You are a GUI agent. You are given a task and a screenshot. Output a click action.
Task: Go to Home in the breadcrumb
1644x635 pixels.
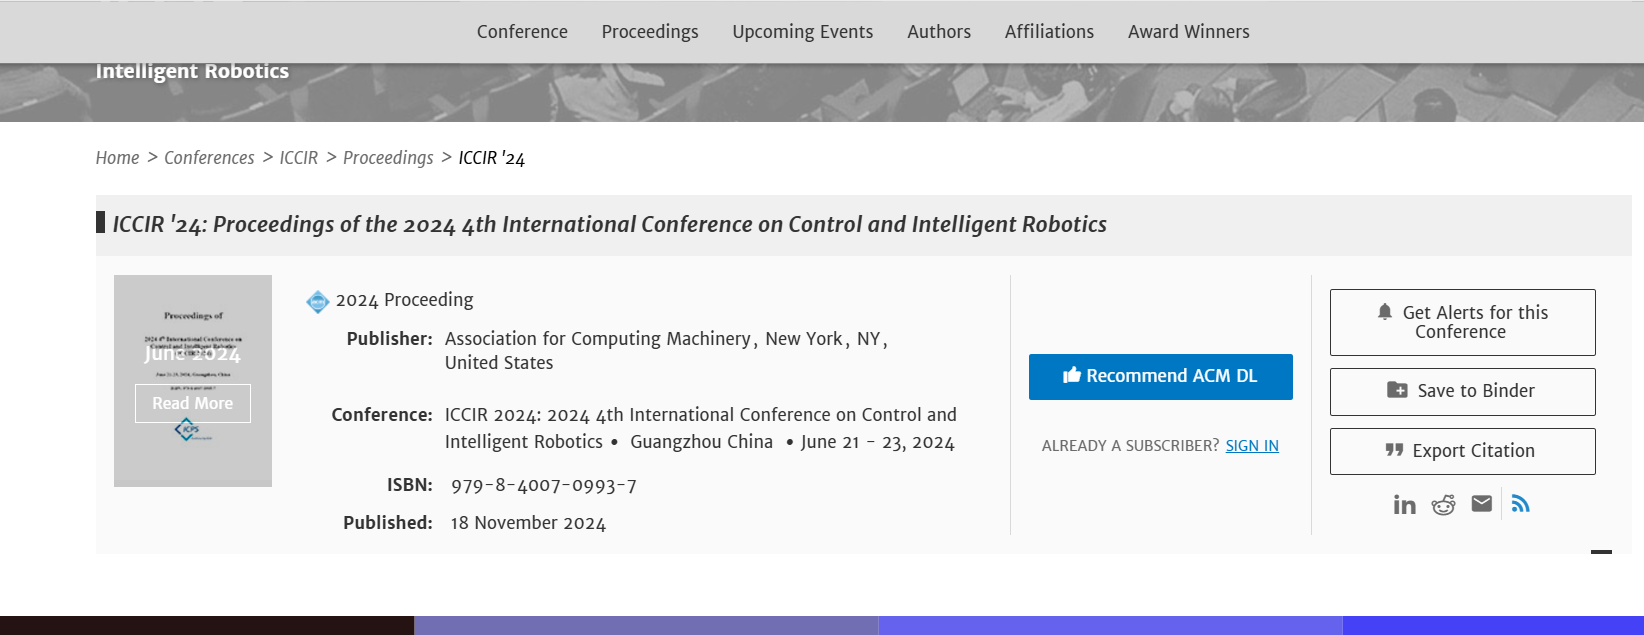click(x=117, y=158)
